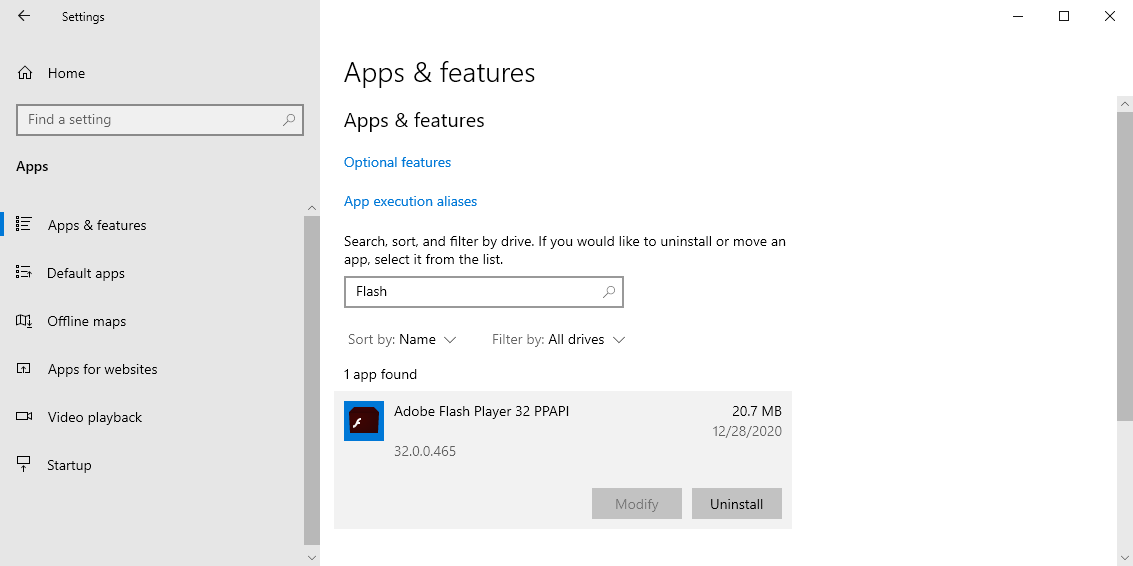Screen dimensions: 1133x566
Task: Click the Uninstall button for Flash Player
Action: pyautogui.click(x=736, y=504)
